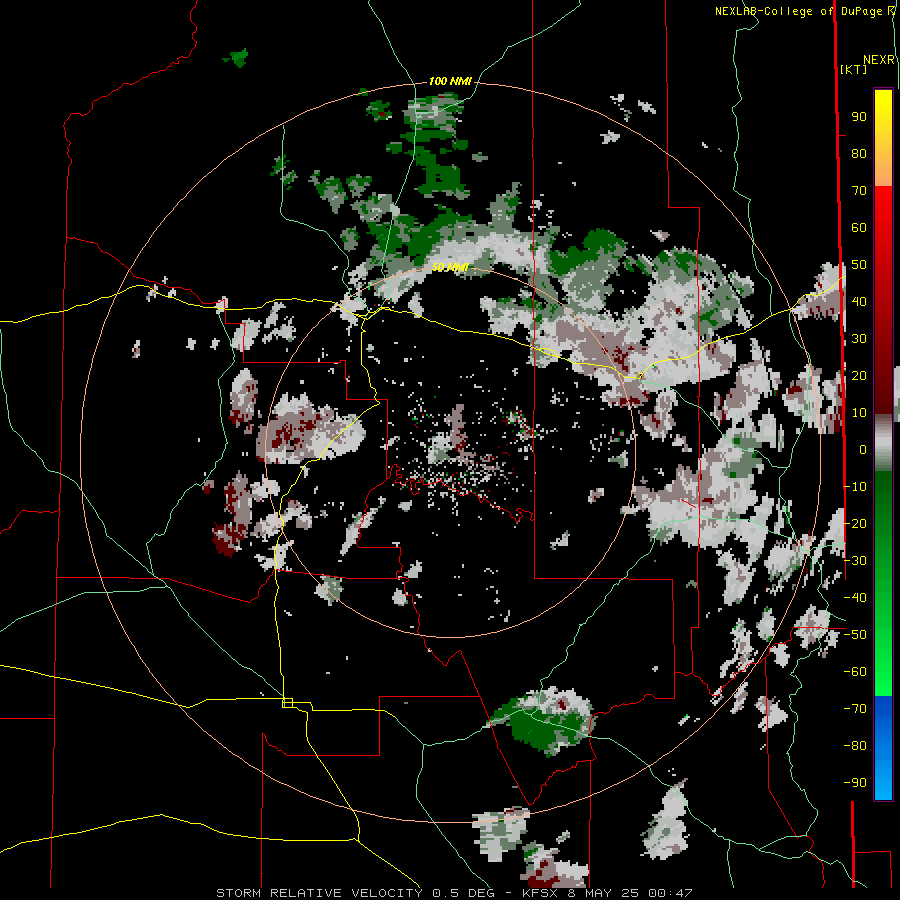
Task: Click the positive 40 knot scale label
Action: click(859, 302)
